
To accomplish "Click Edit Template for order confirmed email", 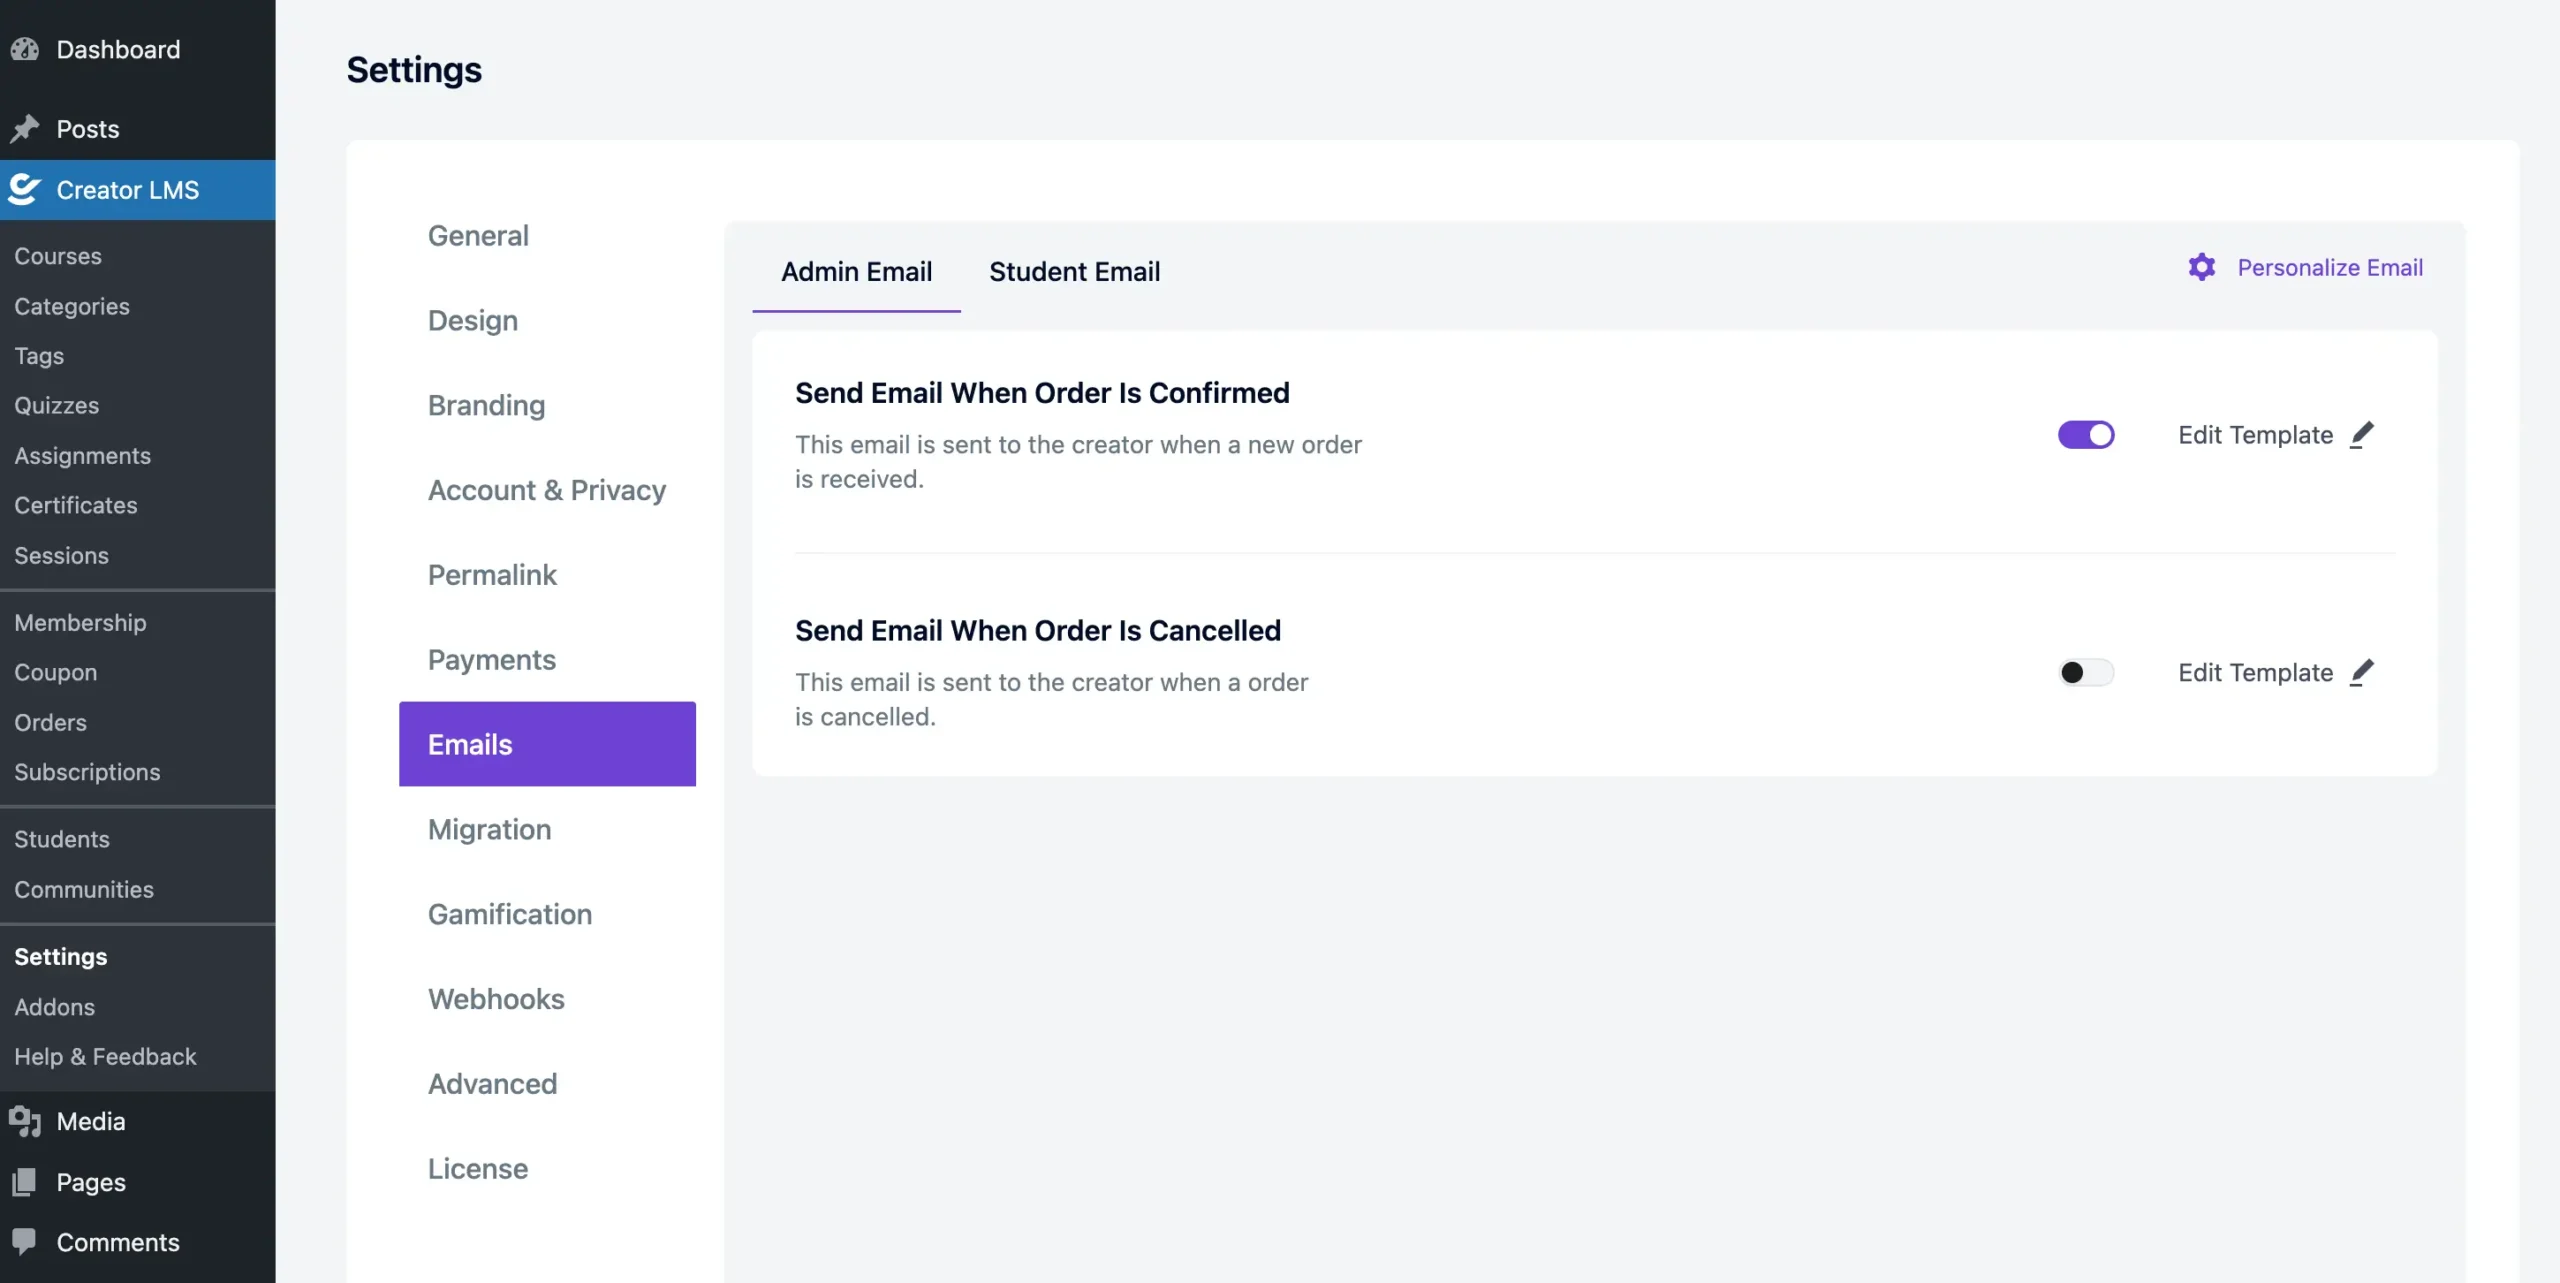I will click(2256, 434).
